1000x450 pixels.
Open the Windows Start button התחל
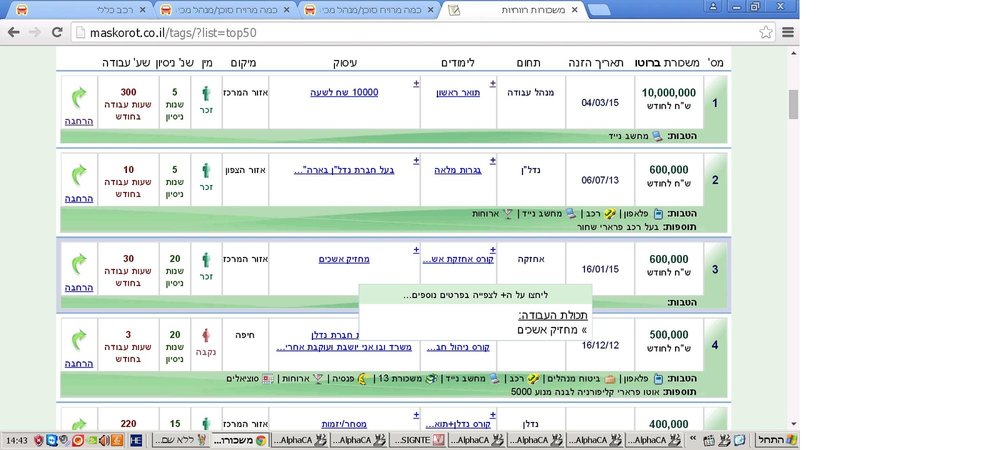776,440
